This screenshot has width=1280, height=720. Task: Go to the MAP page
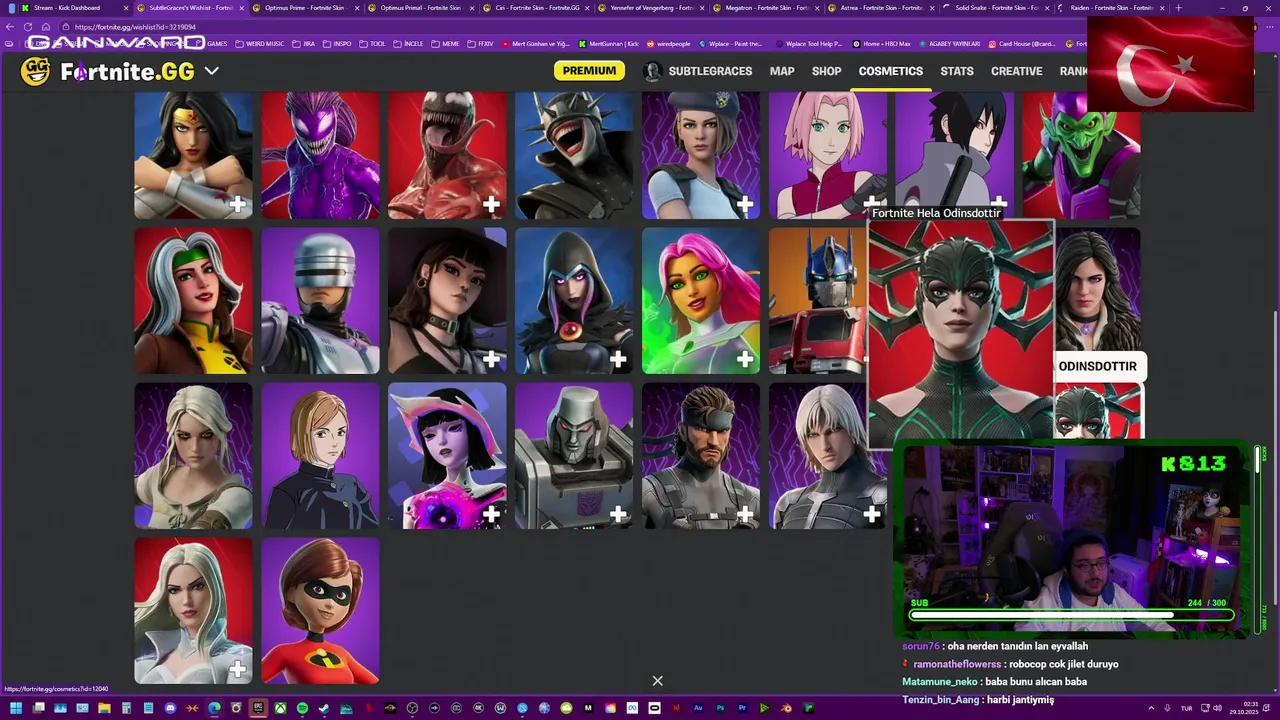click(x=782, y=71)
